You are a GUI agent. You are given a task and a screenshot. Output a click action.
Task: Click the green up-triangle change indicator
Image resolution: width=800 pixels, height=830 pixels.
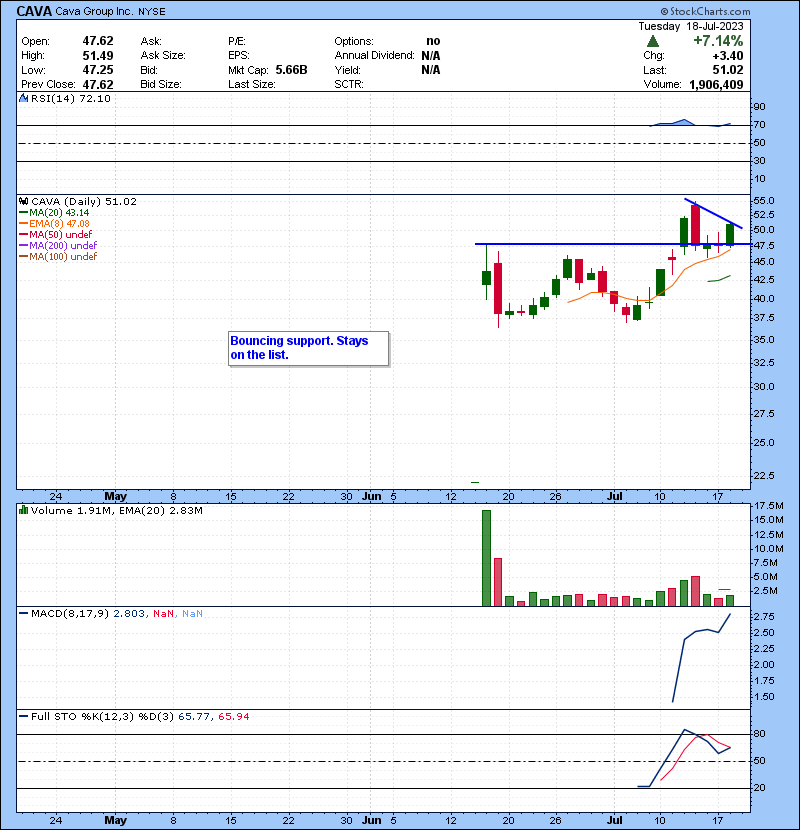pos(653,41)
